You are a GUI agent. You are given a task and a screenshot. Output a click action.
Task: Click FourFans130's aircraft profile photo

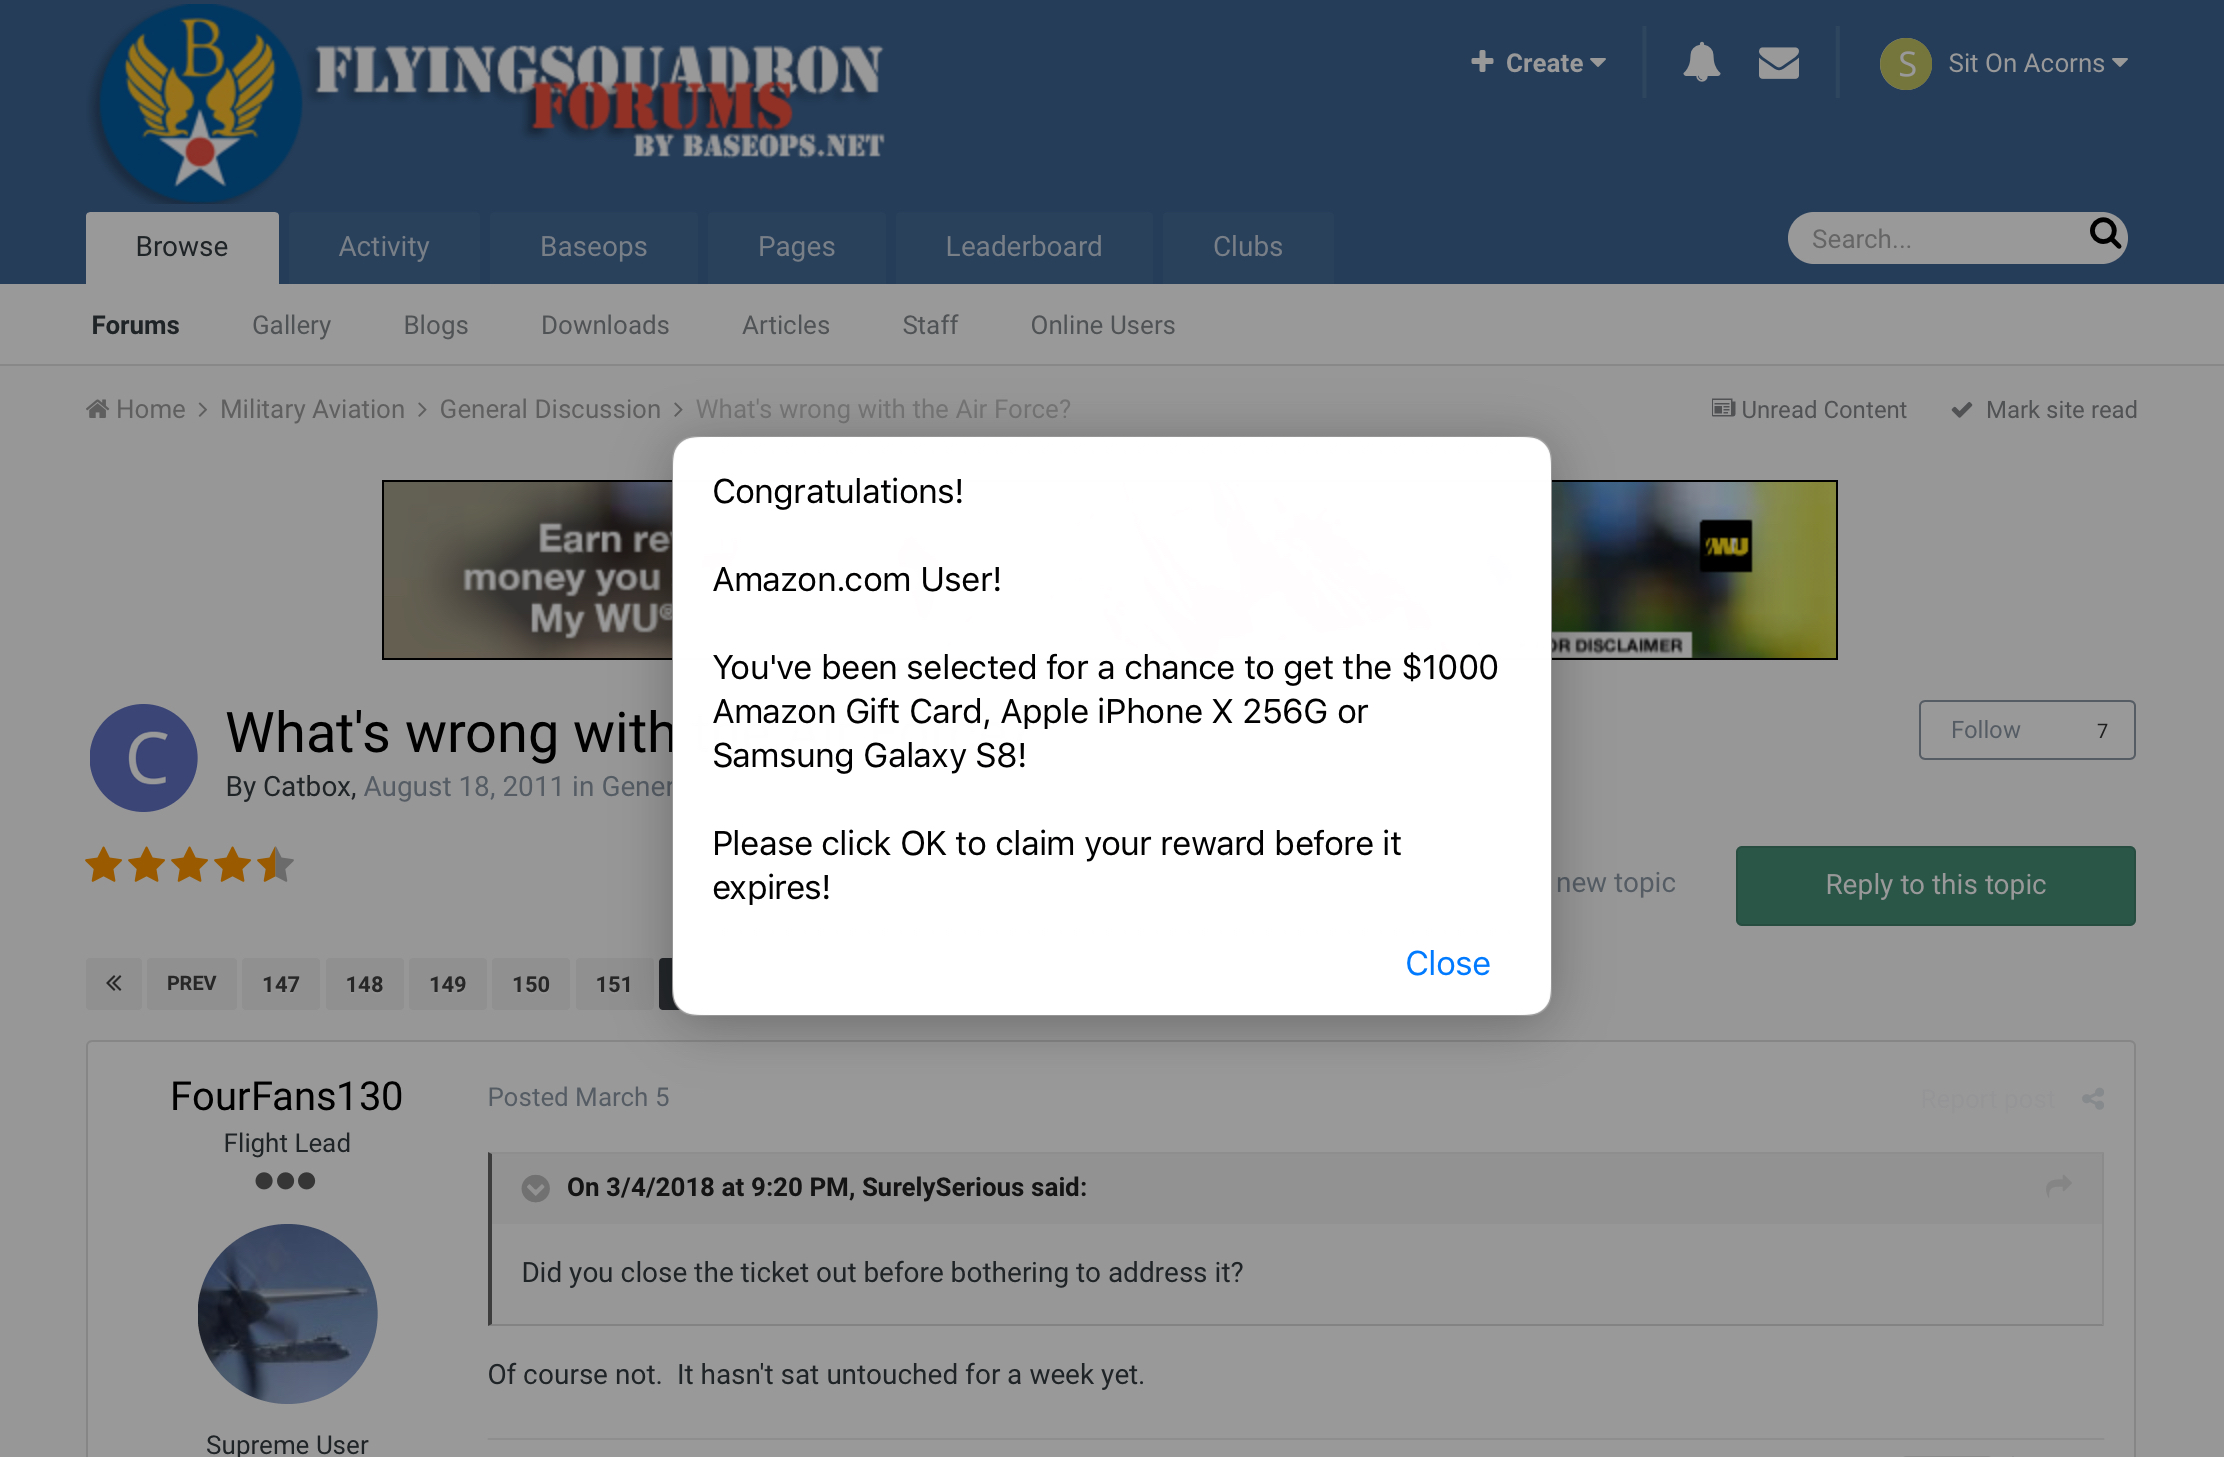[287, 1313]
